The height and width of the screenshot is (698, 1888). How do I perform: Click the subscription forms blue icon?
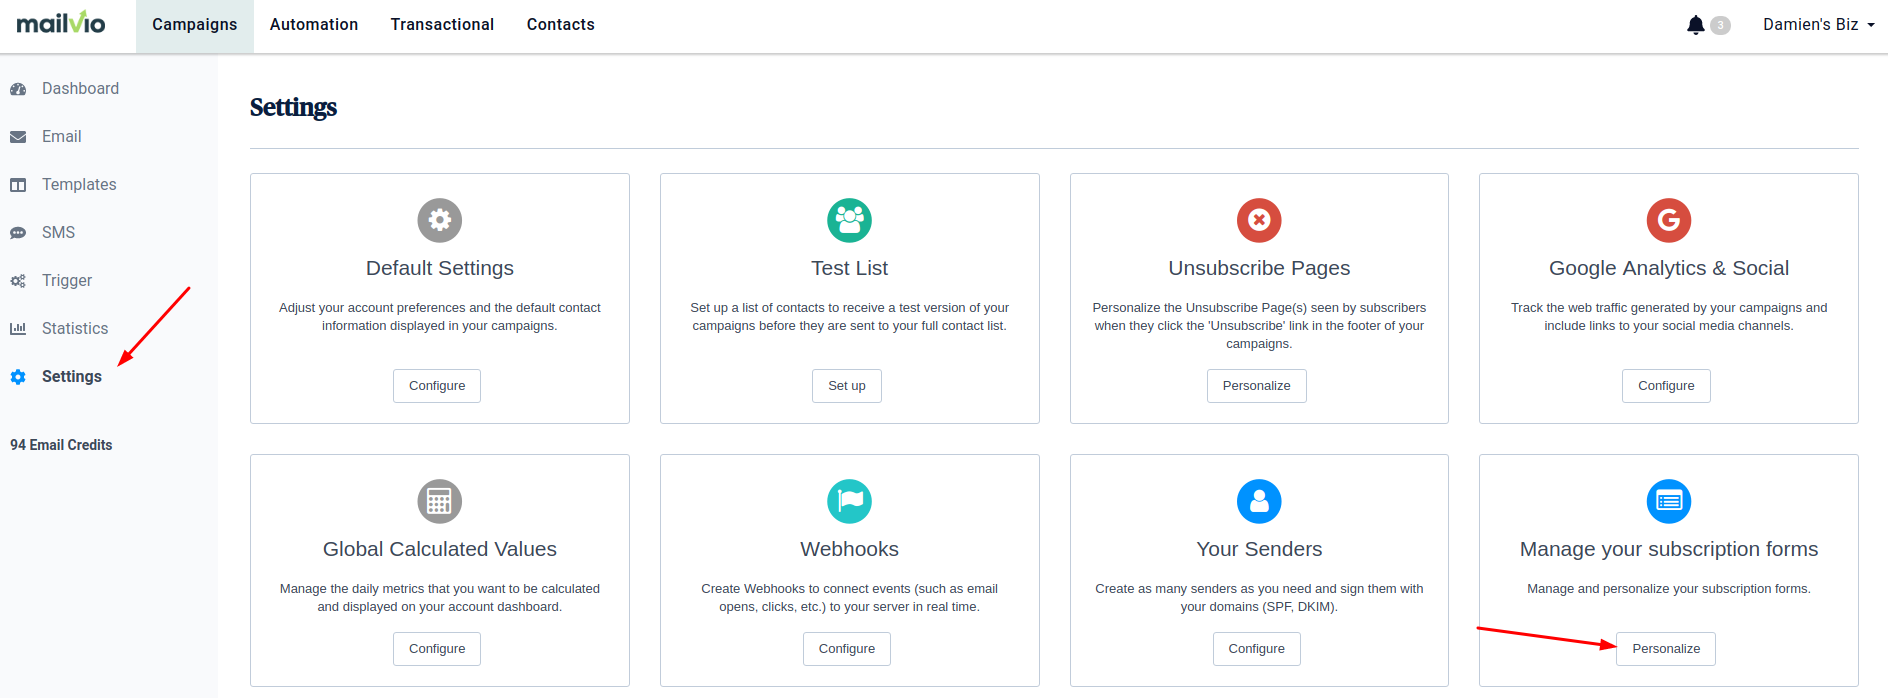click(x=1668, y=501)
